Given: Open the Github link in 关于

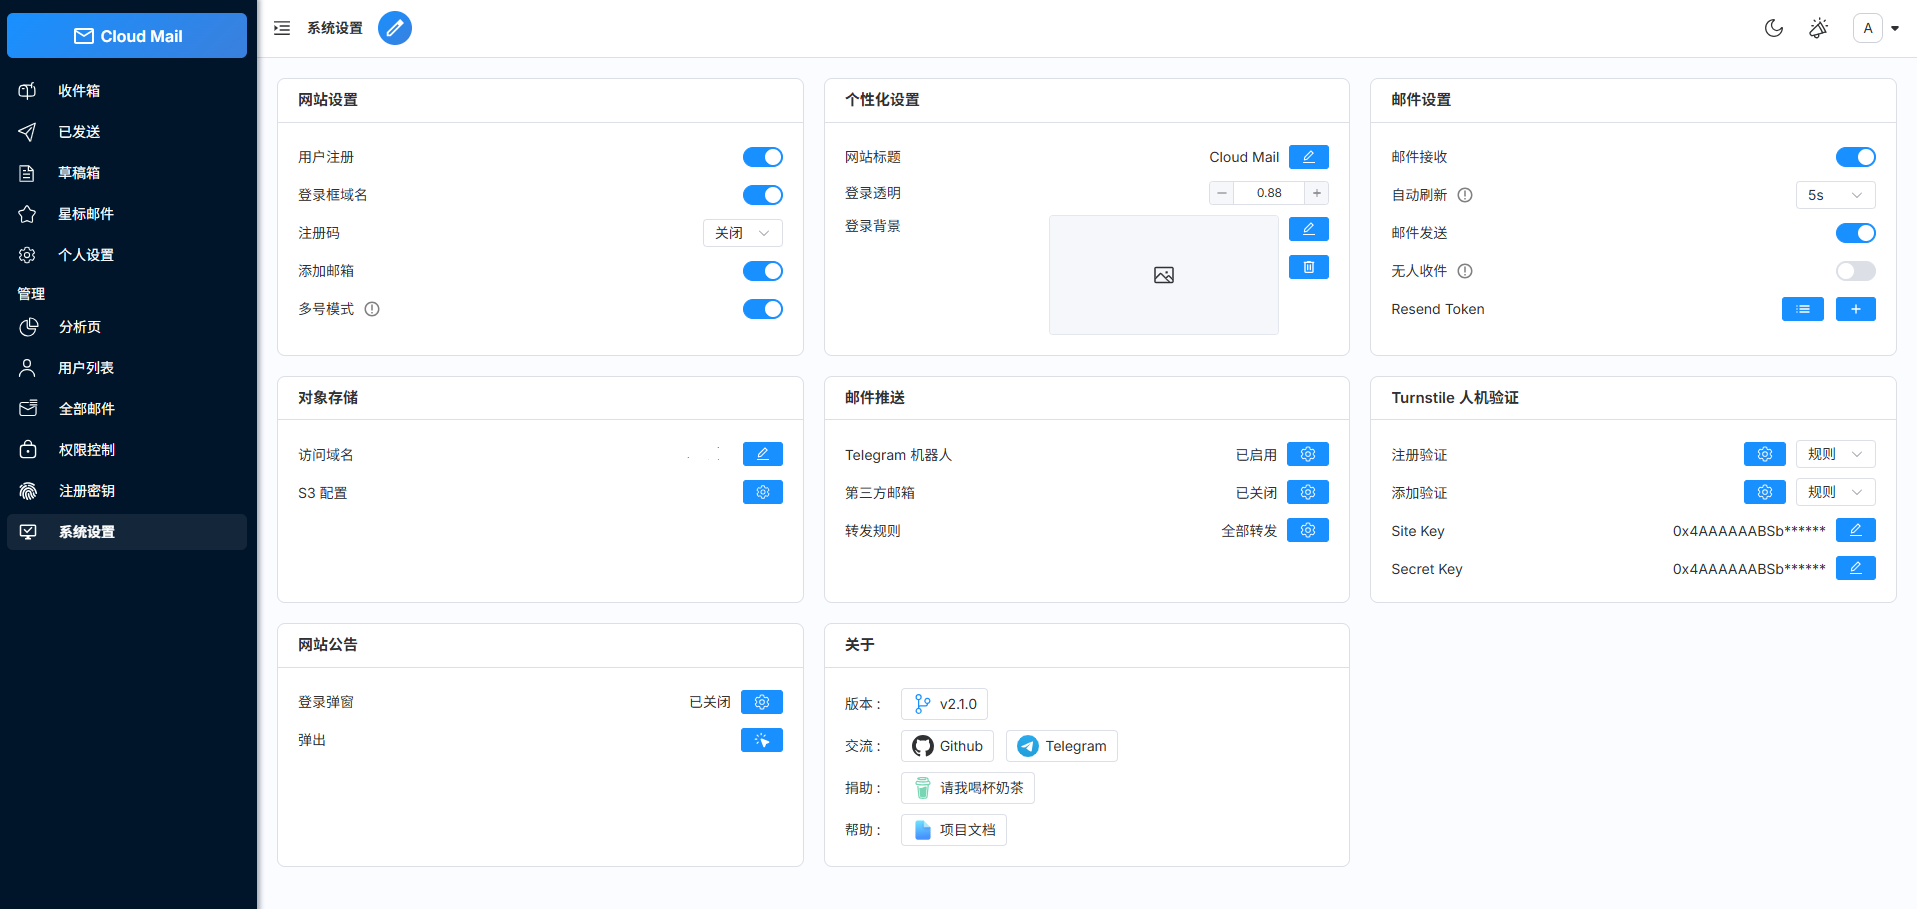Looking at the screenshot, I should pos(946,745).
